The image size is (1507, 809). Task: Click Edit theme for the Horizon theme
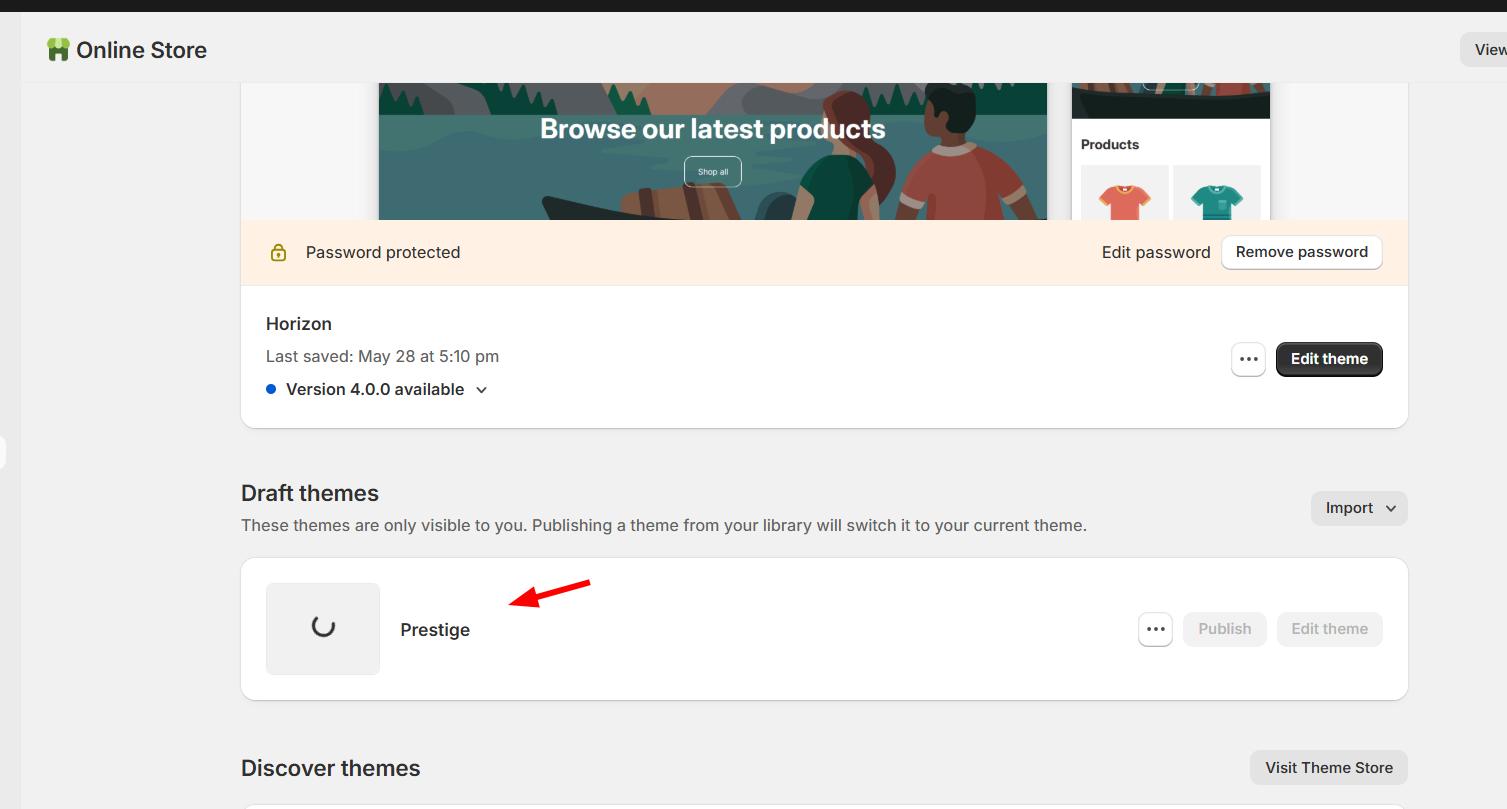[1329, 359]
